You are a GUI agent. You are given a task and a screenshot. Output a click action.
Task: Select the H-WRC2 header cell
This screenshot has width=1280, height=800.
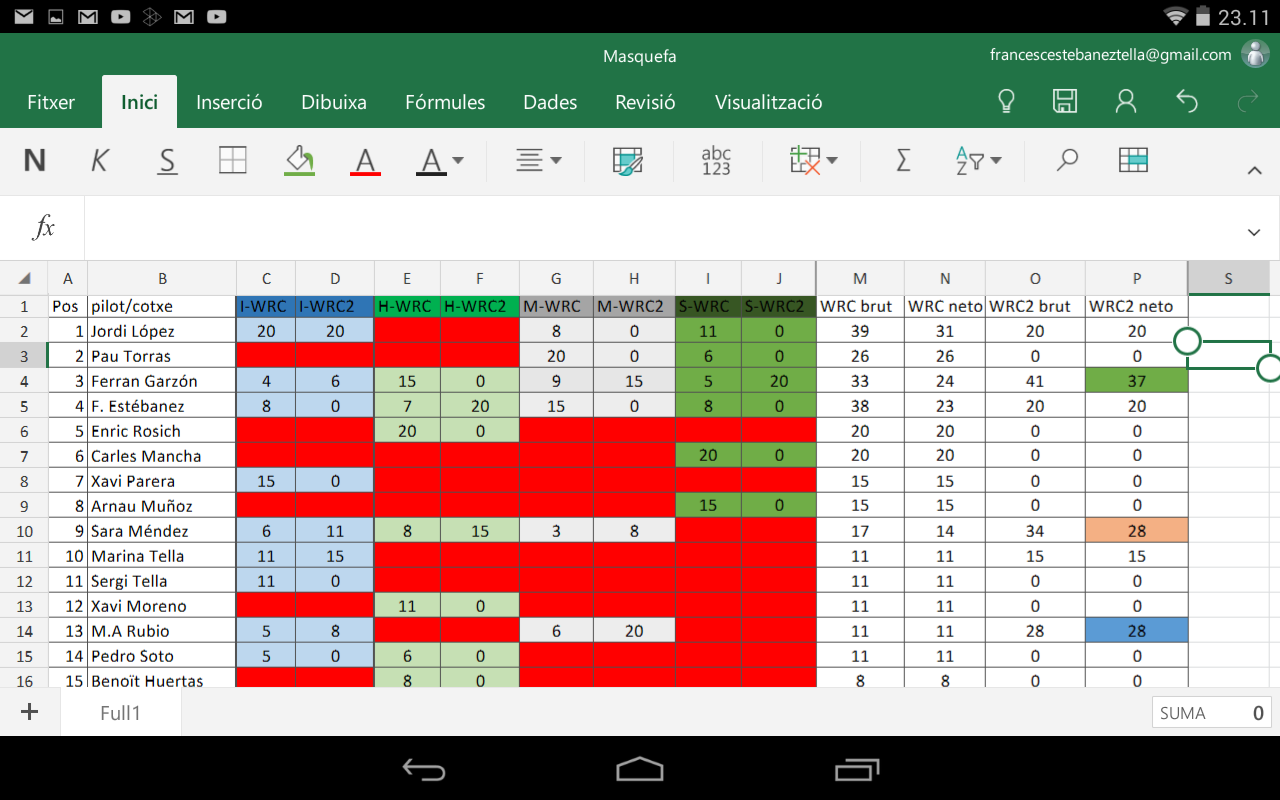pos(479,306)
